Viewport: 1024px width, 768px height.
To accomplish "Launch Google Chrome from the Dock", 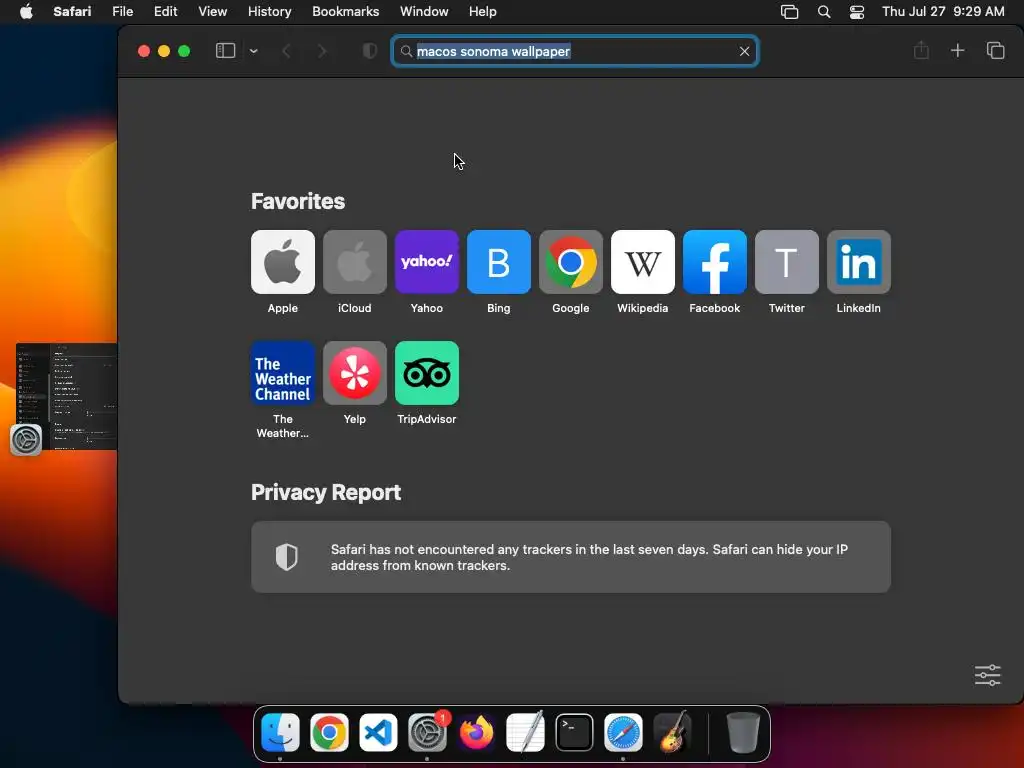I will point(329,732).
